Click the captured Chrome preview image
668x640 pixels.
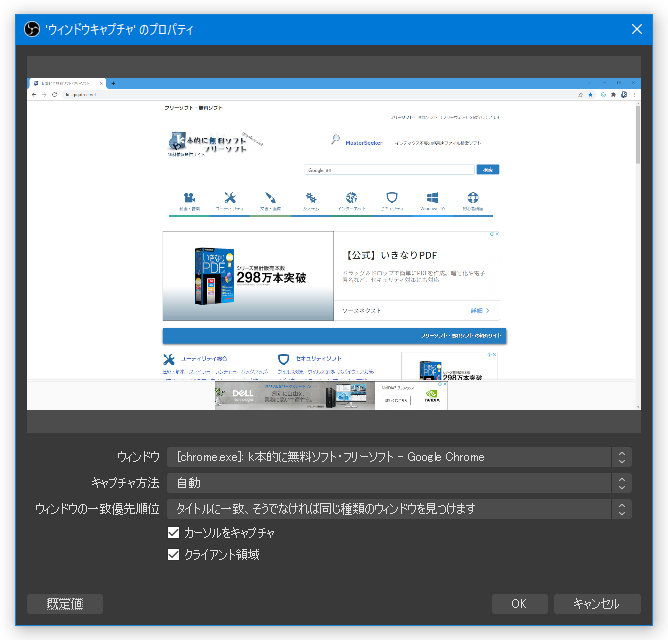(x=334, y=244)
